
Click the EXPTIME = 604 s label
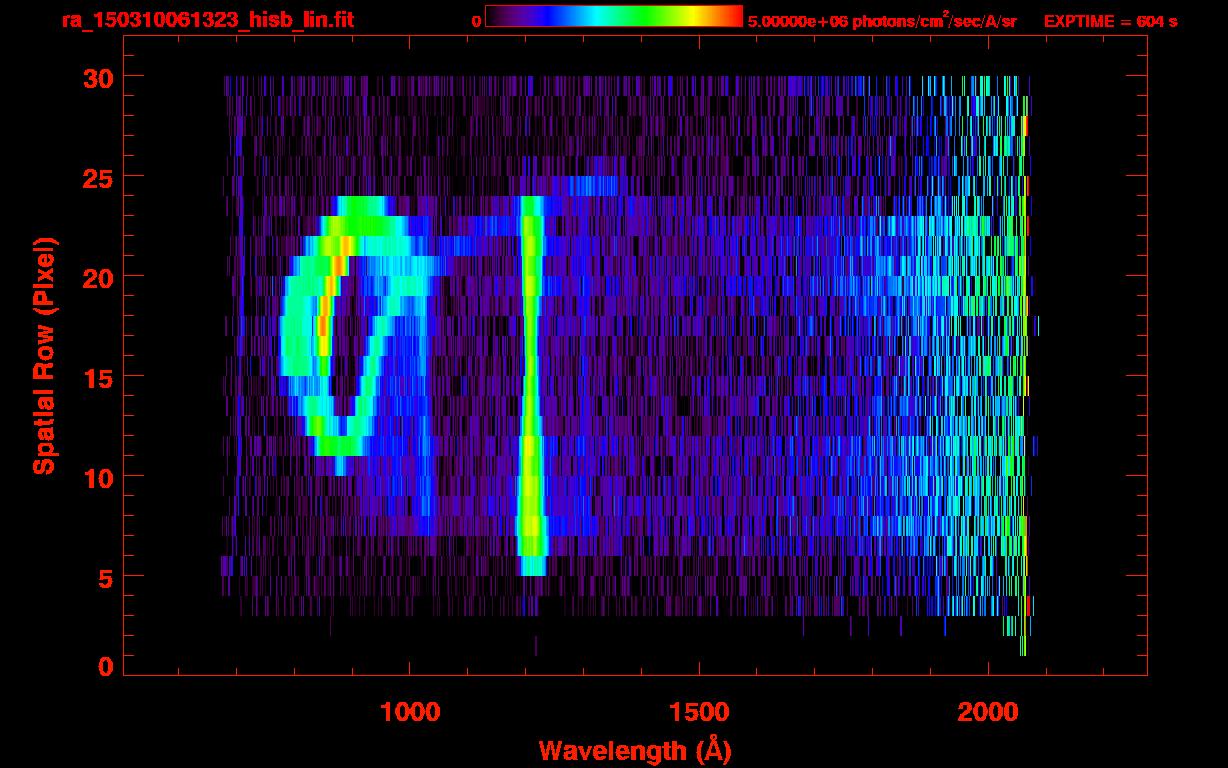click(x=1110, y=20)
